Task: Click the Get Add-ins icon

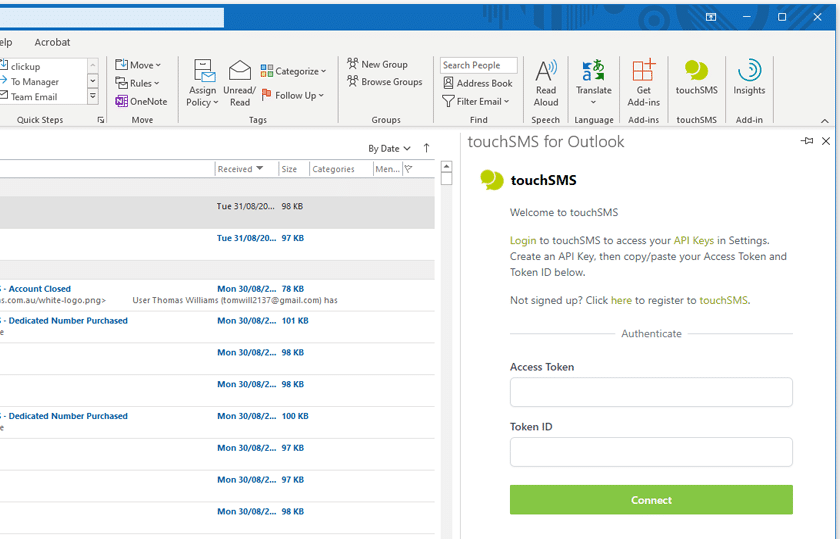Action: pyautogui.click(x=643, y=71)
